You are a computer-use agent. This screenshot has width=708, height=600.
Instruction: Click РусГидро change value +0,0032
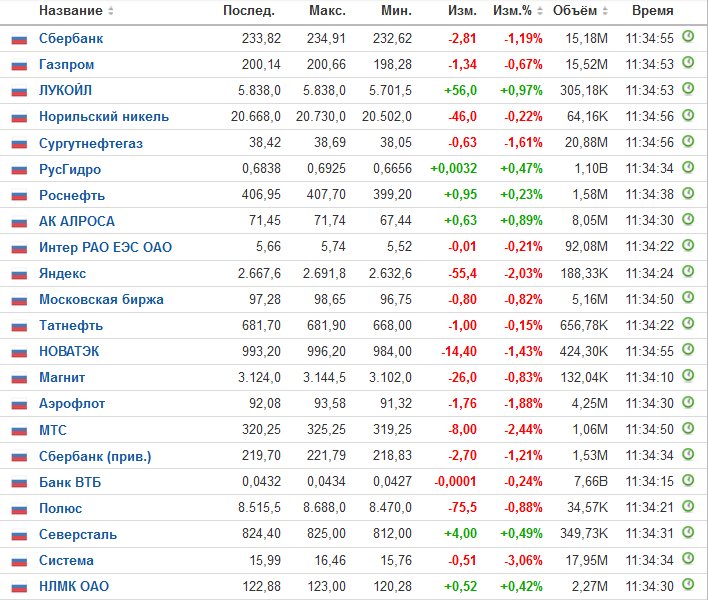click(x=453, y=169)
